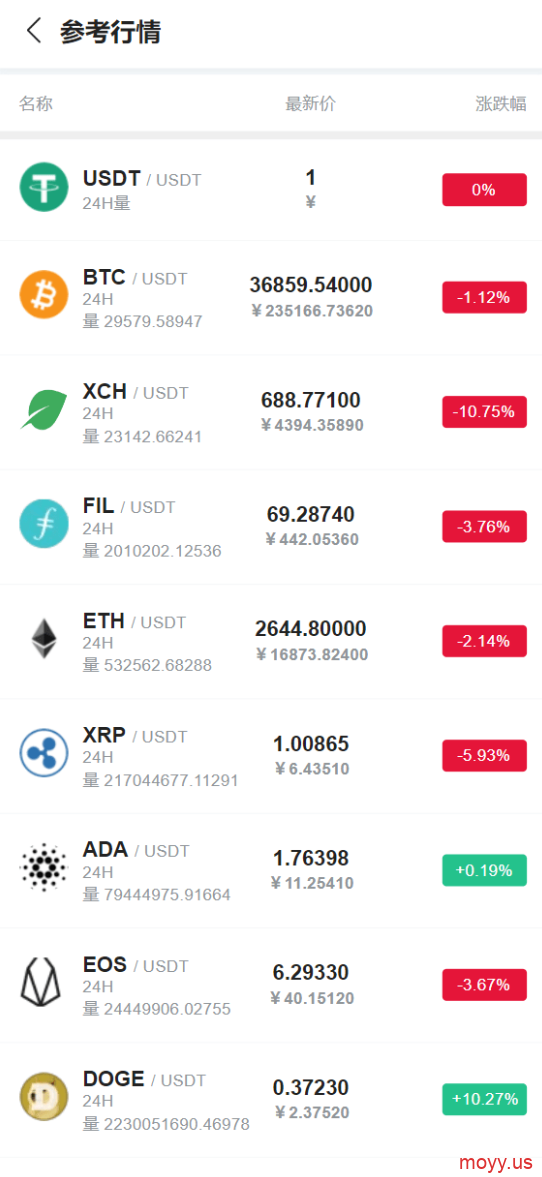This screenshot has width=542, height=1177.
Task: Sort by 涨跌幅 column header
Action: click(x=501, y=104)
